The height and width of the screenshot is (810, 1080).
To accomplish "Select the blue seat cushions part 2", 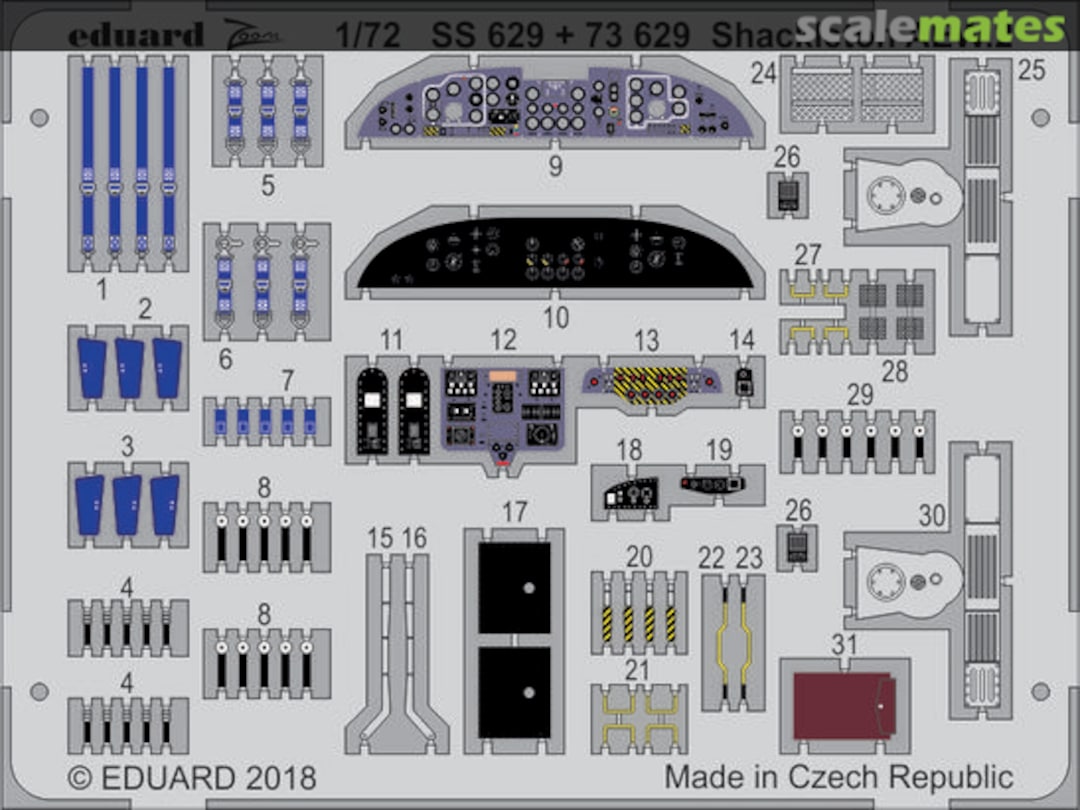I will (129, 367).
